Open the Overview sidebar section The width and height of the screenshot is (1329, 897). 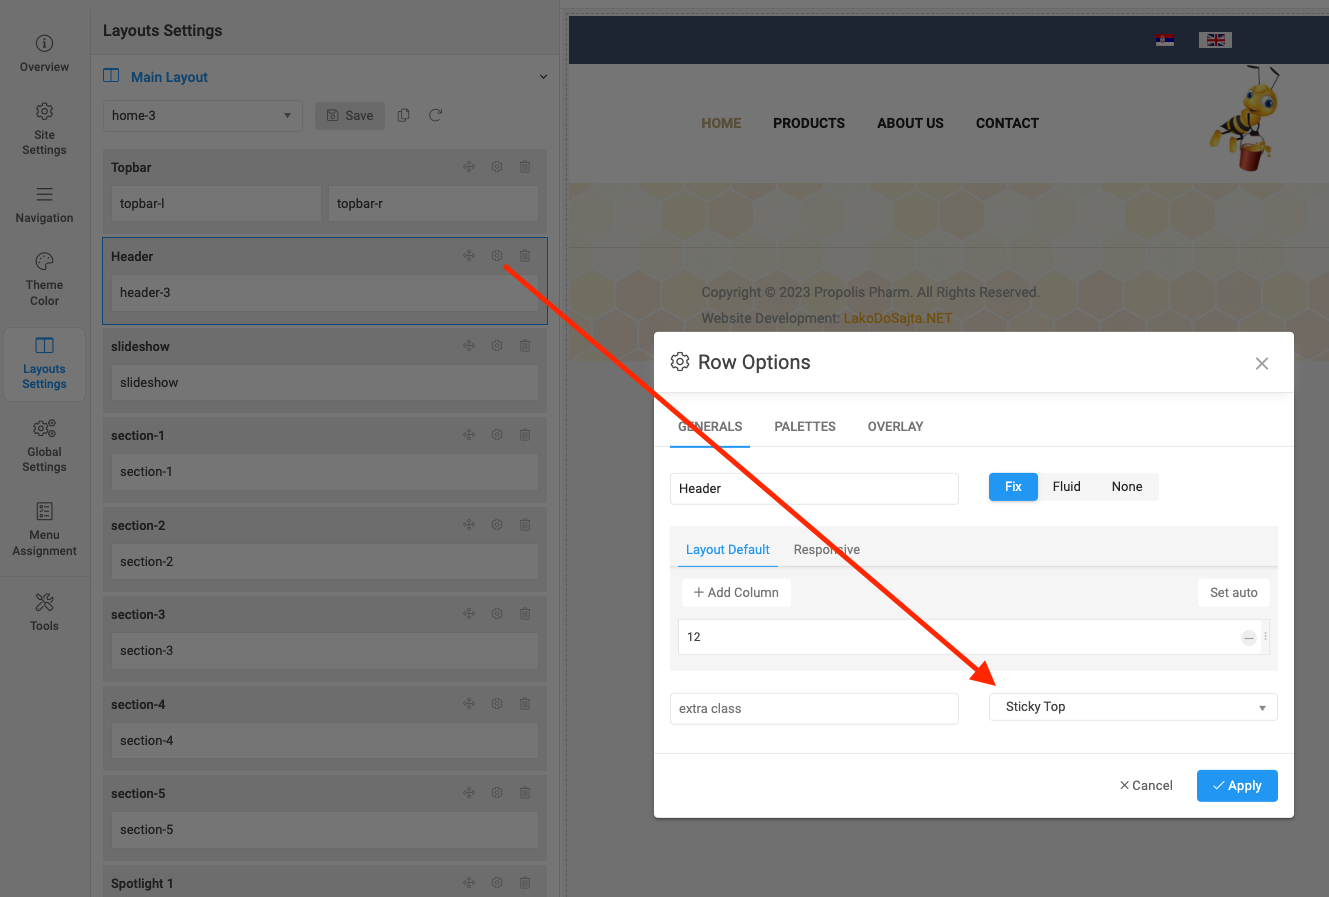point(44,54)
